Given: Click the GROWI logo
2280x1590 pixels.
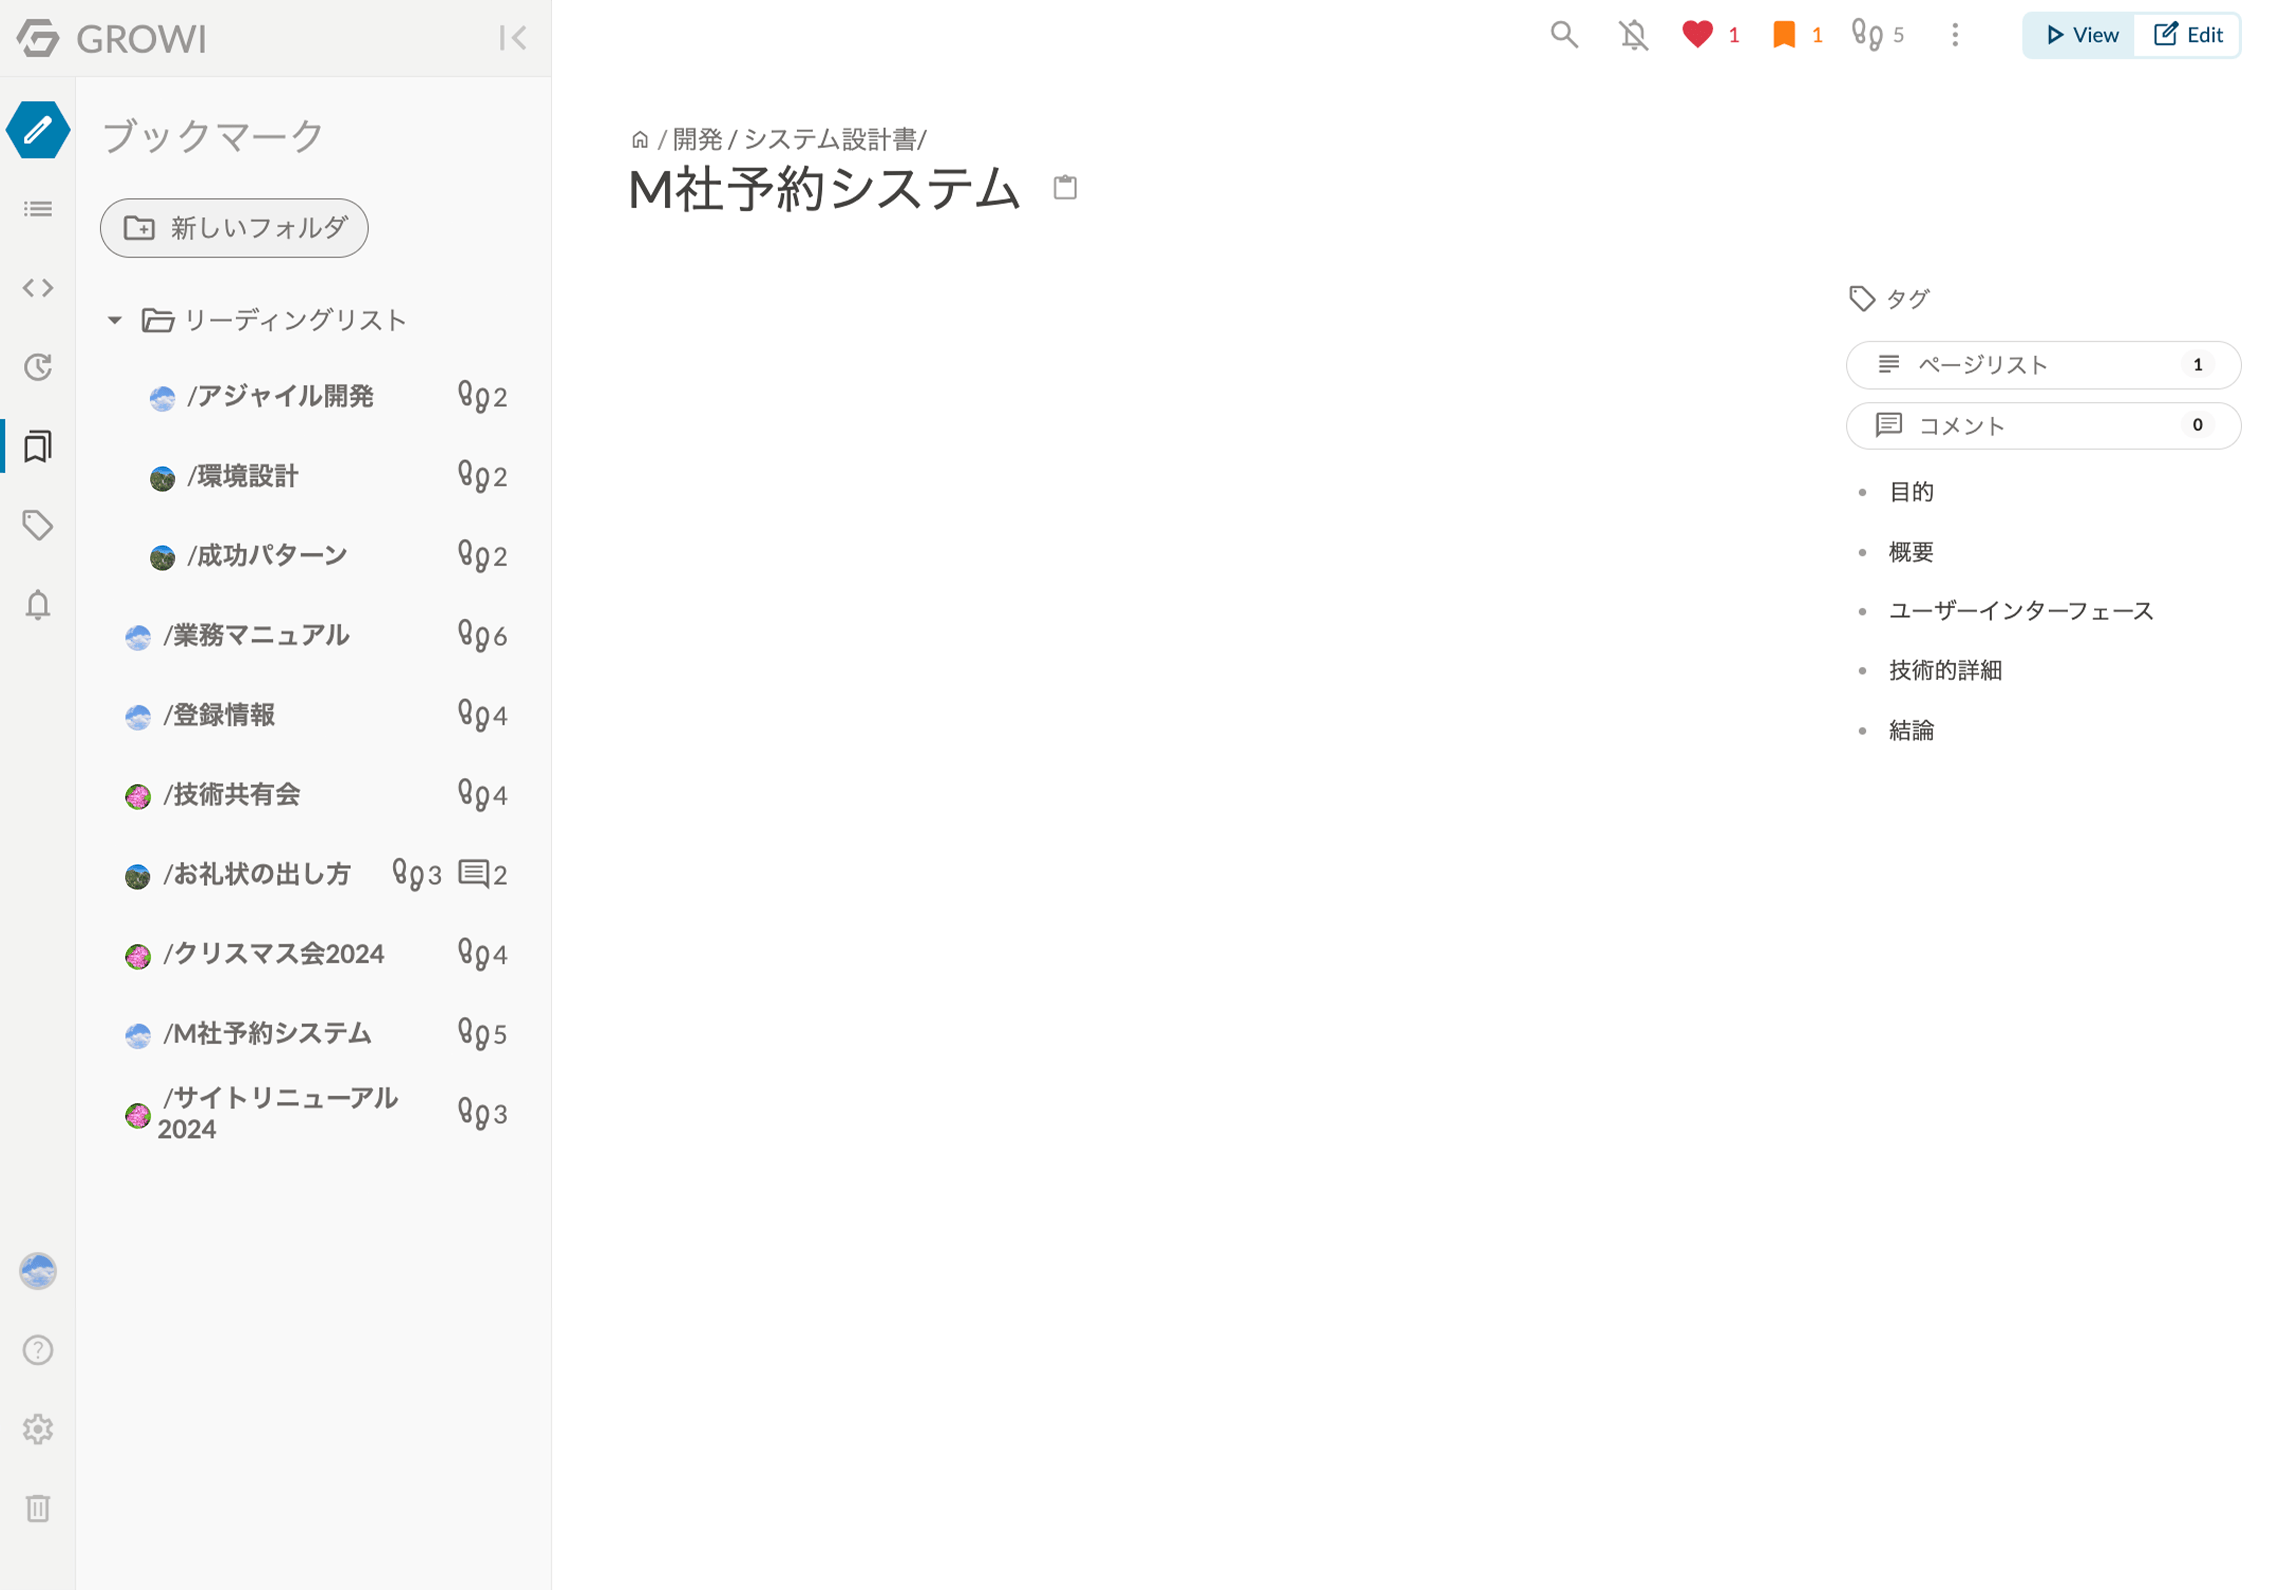Looking at the screenshot, I should [112, 38].
